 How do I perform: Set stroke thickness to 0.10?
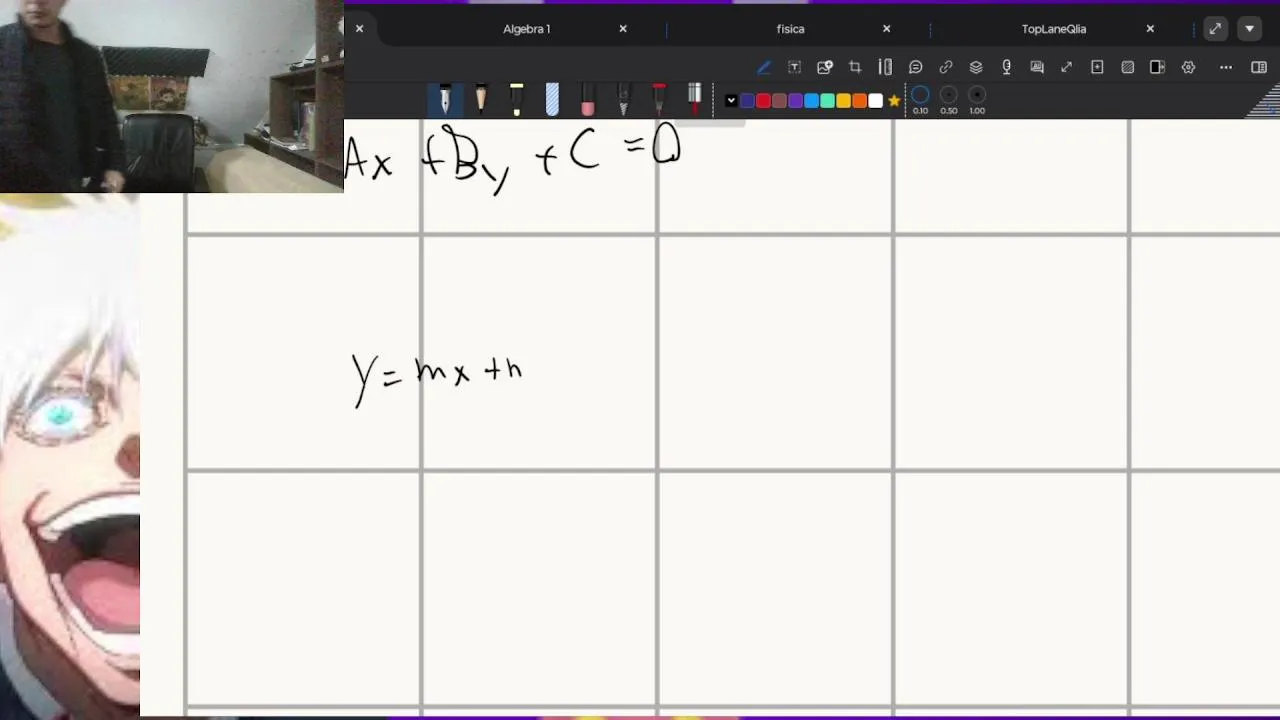click(920, 99)
